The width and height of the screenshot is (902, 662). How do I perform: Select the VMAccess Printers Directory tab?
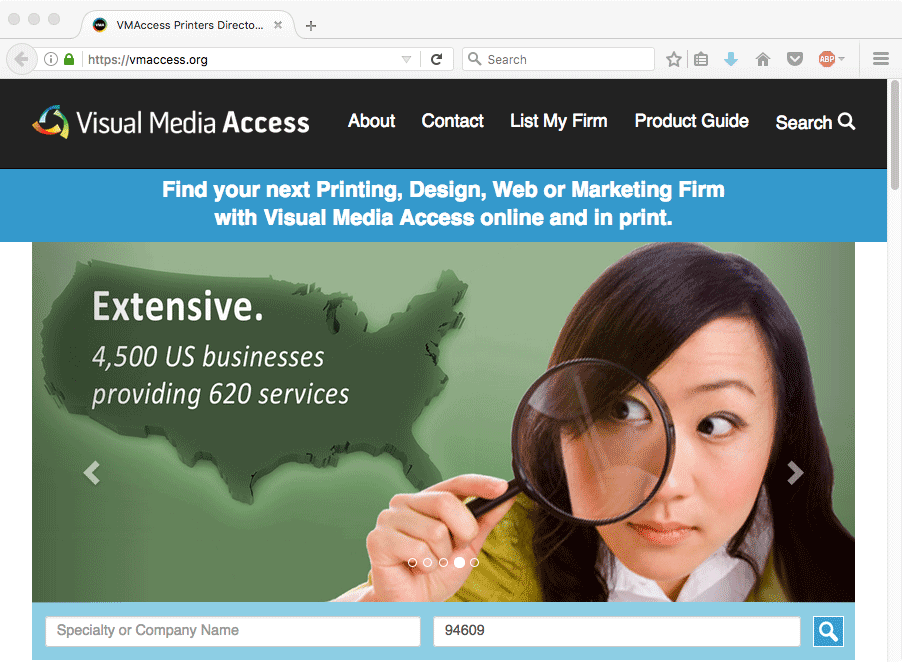[187, 25]
